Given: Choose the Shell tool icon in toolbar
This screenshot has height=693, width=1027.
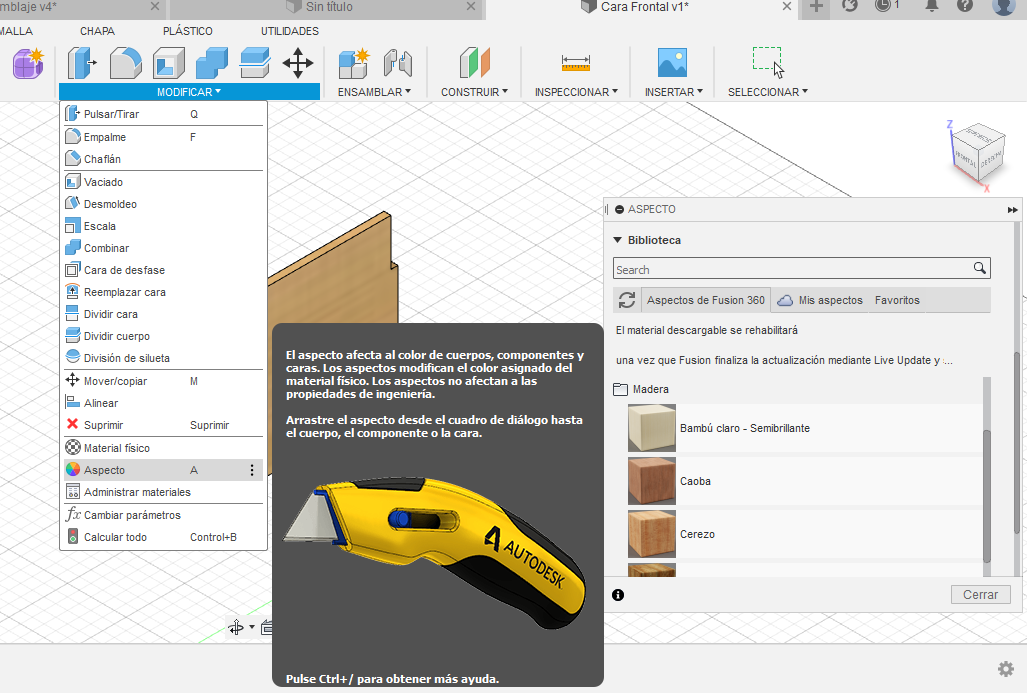Looking at the screenshot, I should coord(168,63).
